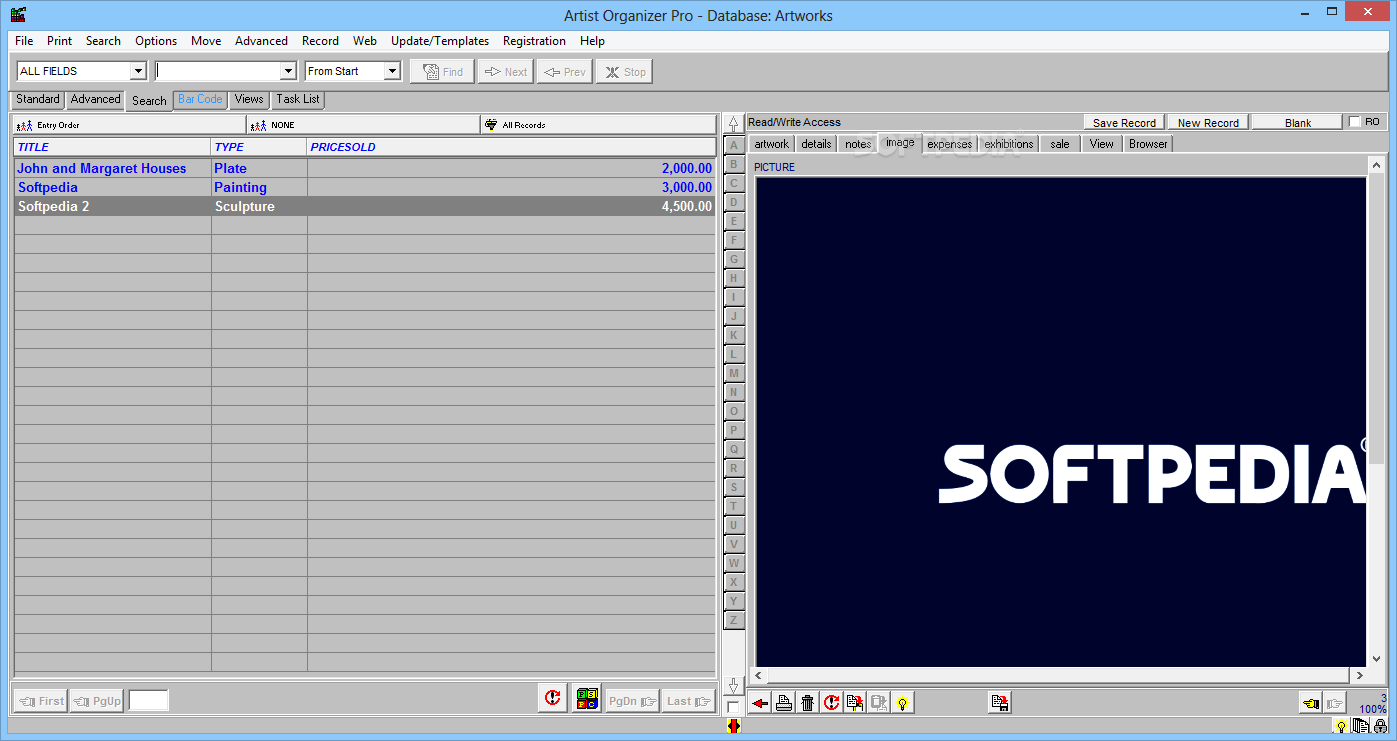Click the grayed pointing-hand next record icon
1397x741 pixels.
[1334, 703]
